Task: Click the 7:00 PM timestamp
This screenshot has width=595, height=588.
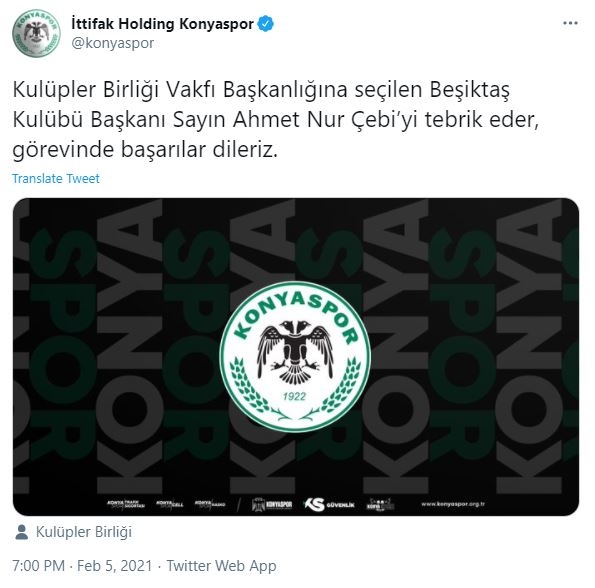Action: 38,566
